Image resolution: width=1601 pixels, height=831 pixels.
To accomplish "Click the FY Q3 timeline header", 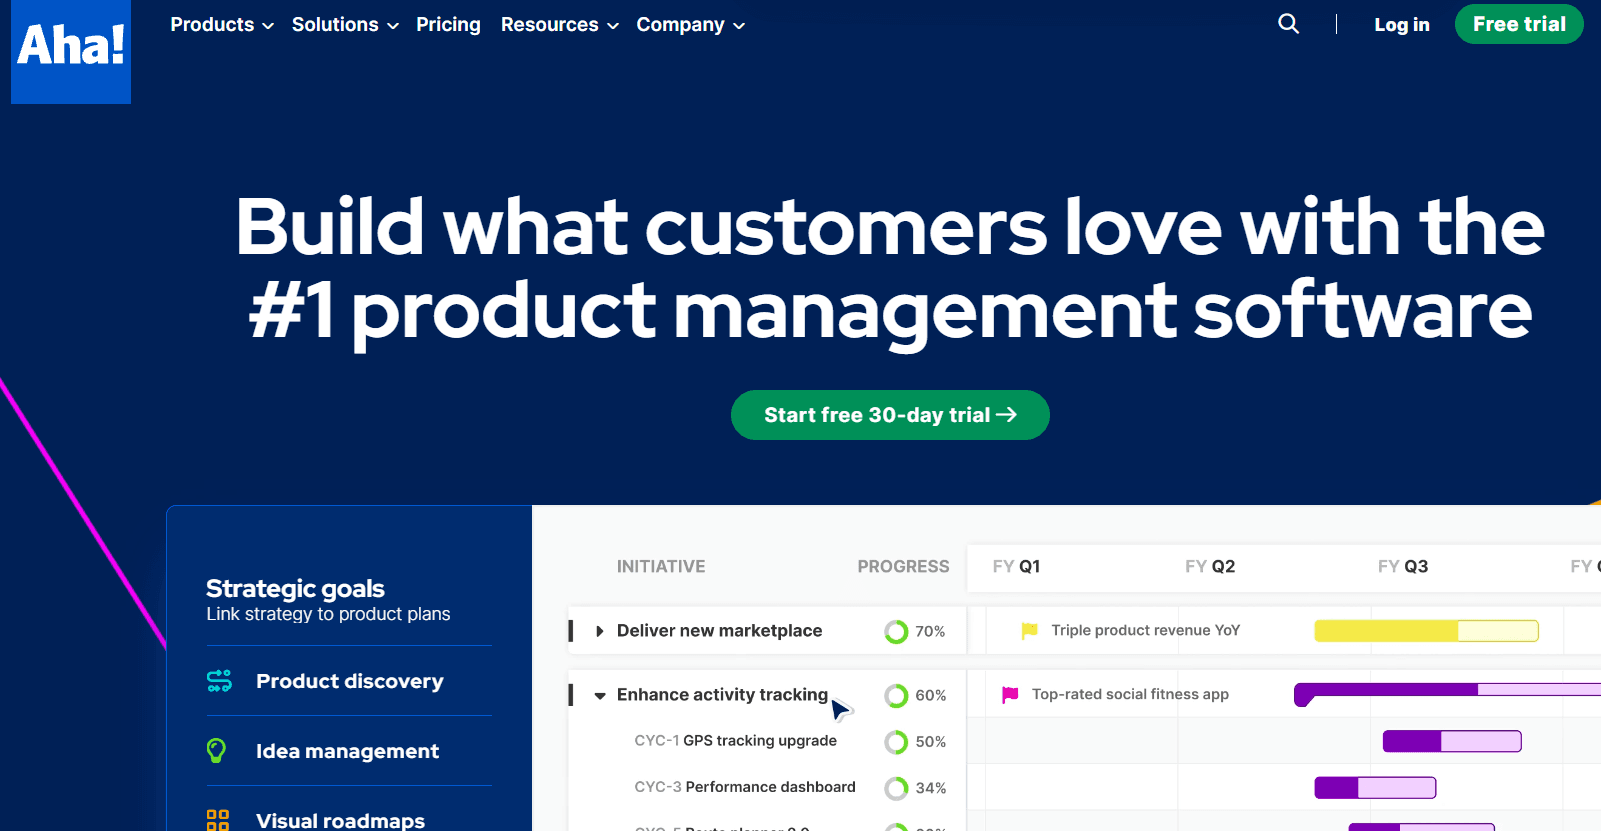I will [1403, 567].
